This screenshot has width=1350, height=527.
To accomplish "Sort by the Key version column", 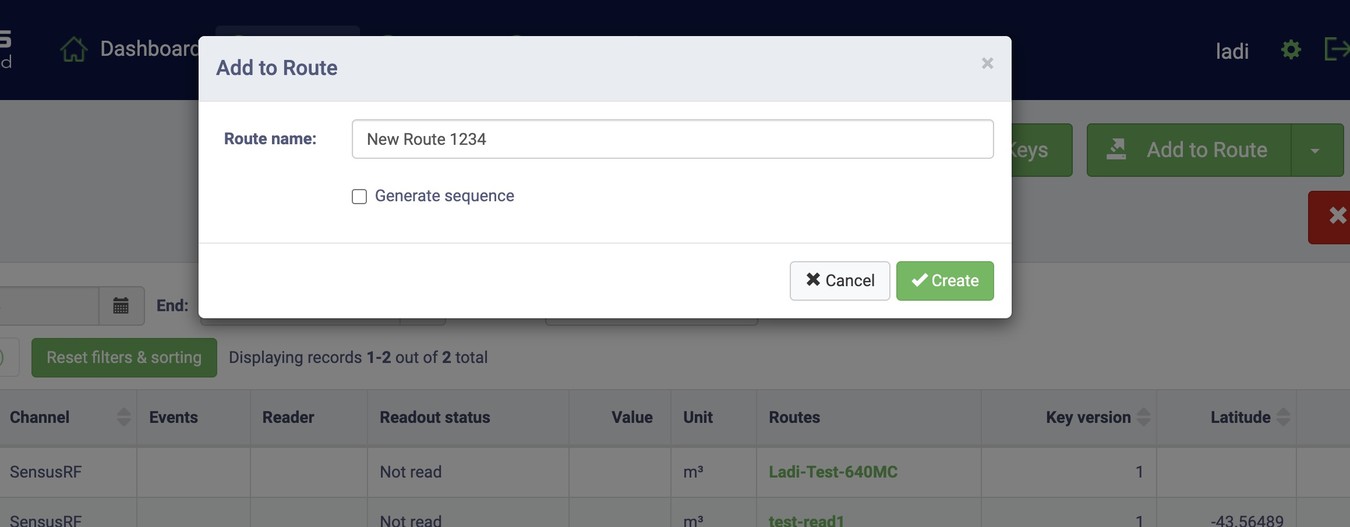I will (1144, 417).
